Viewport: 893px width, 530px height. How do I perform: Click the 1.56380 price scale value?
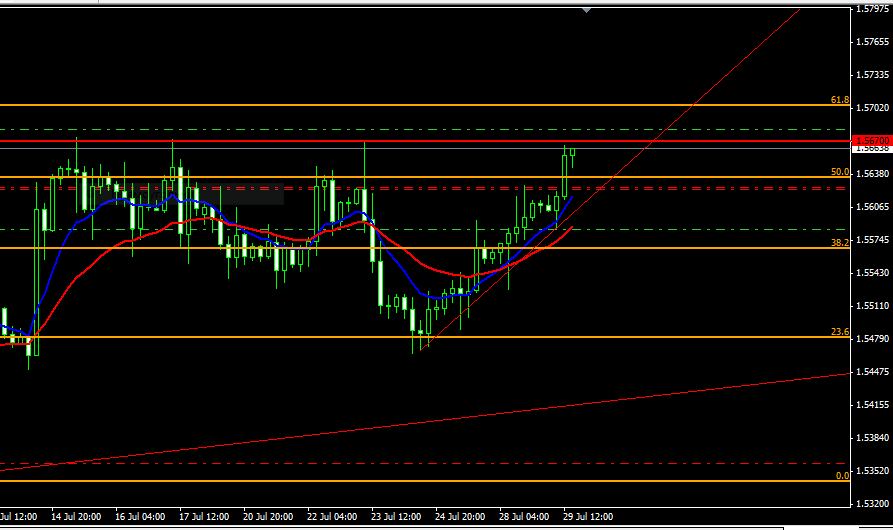pos(872,174)
